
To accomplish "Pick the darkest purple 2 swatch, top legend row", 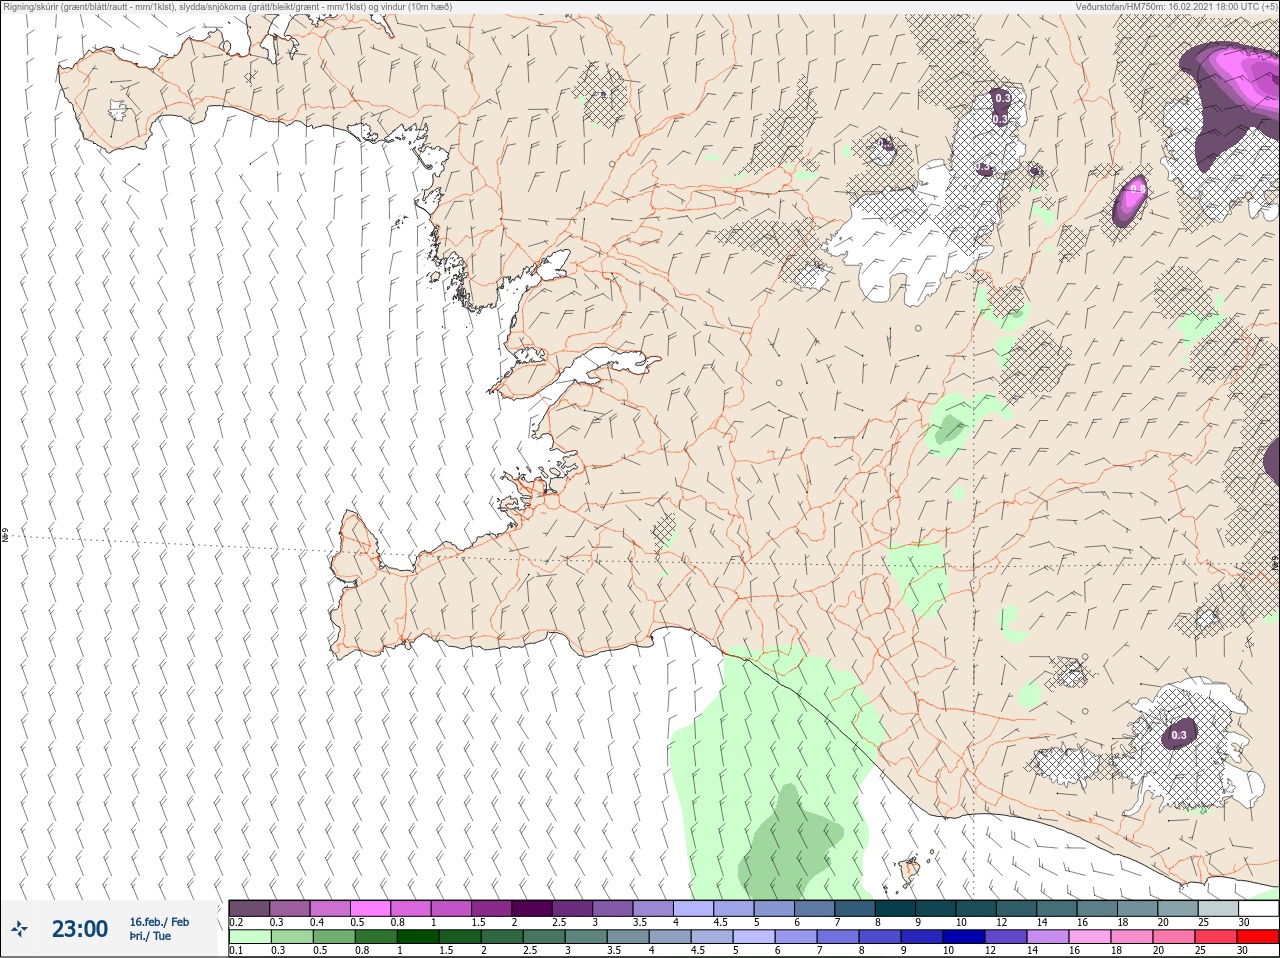I will 533,908.
